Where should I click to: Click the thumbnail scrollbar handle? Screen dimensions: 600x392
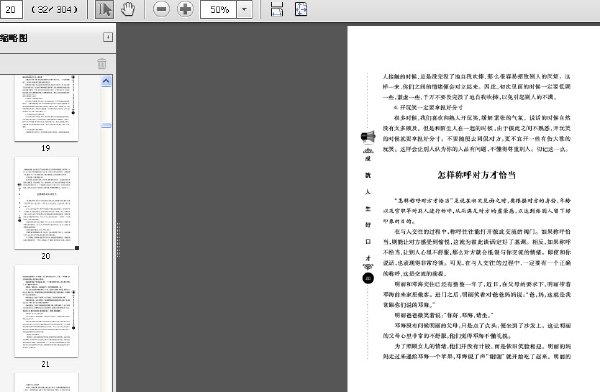coord(106,125)
